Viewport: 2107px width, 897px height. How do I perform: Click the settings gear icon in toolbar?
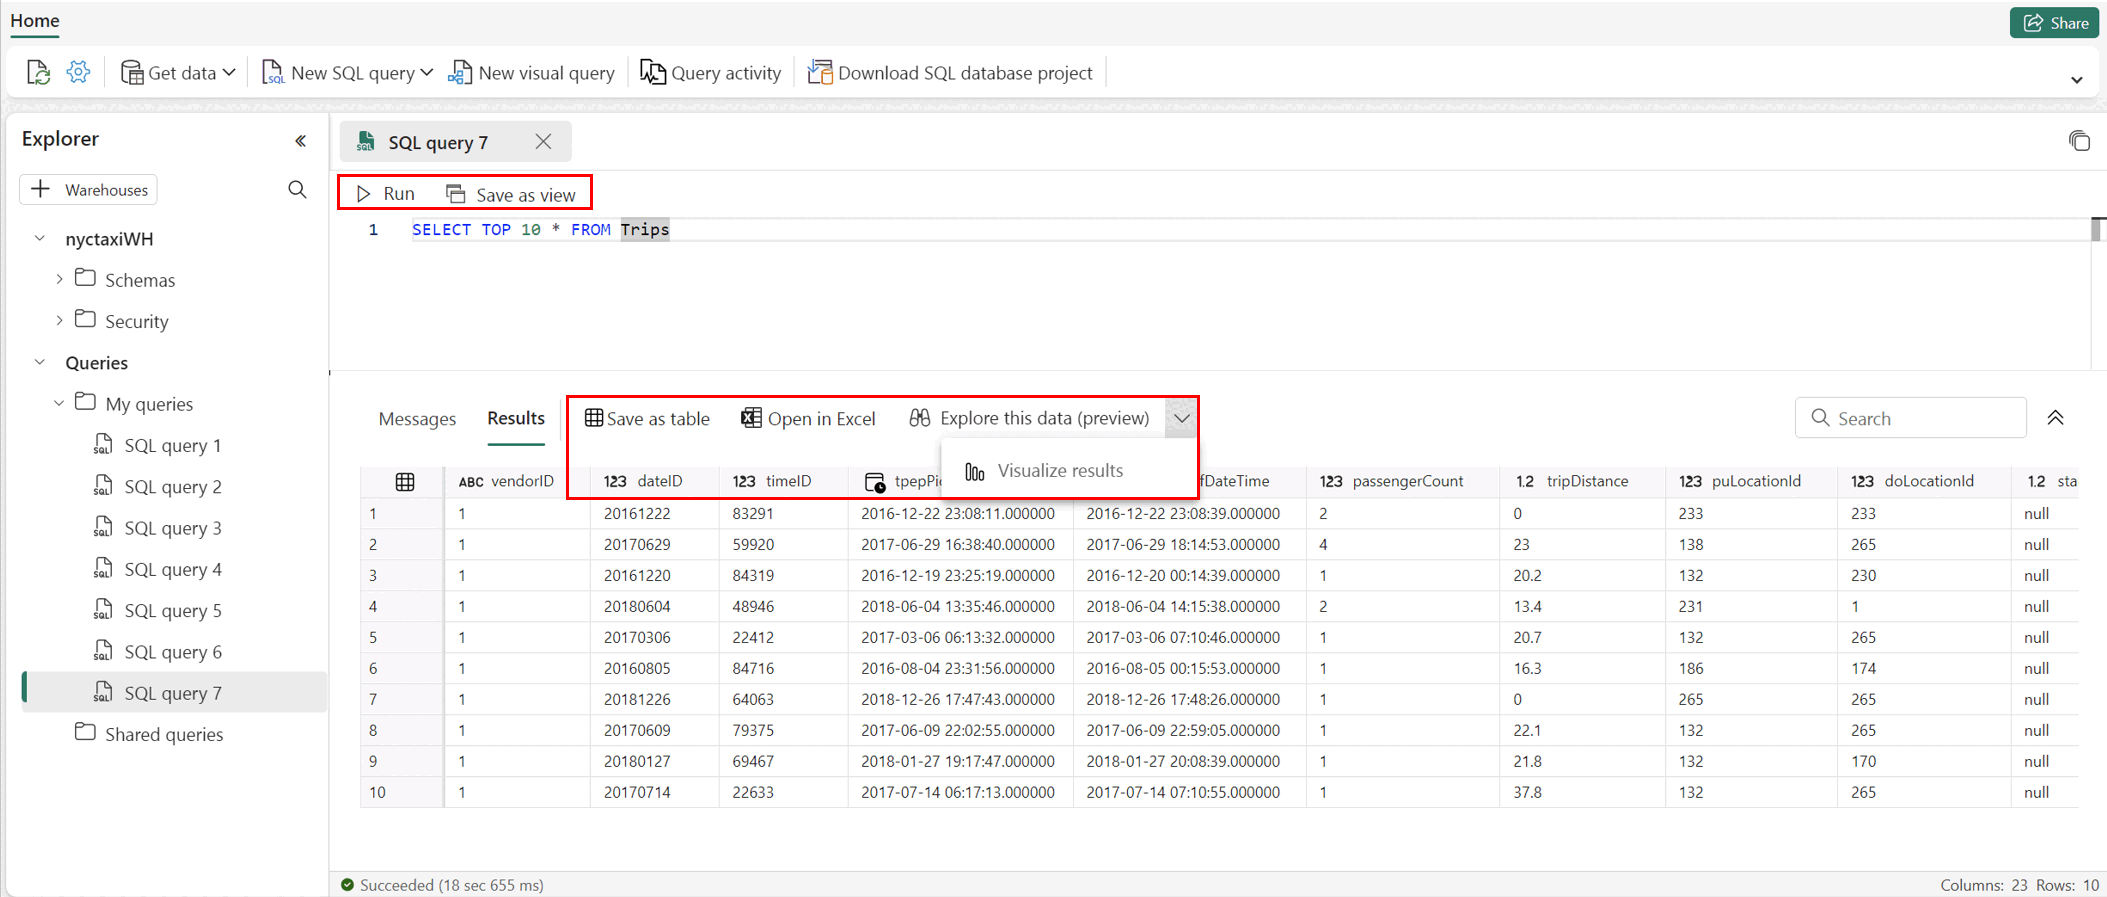(78, 72)
